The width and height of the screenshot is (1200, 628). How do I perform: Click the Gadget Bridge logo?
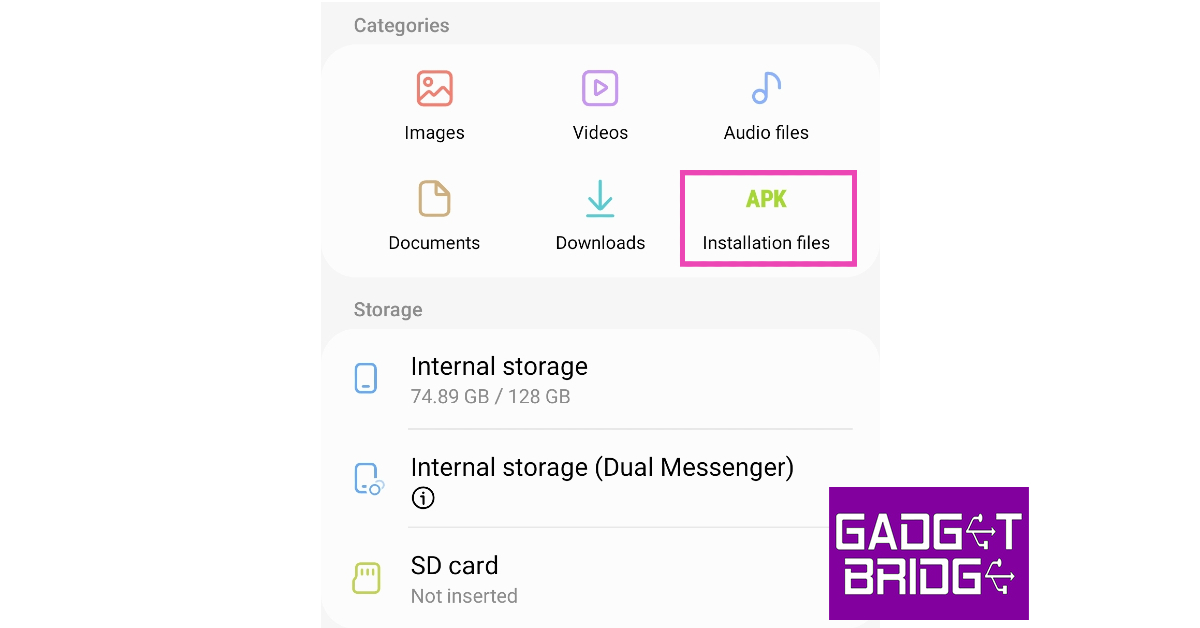[x=928, y=553]
